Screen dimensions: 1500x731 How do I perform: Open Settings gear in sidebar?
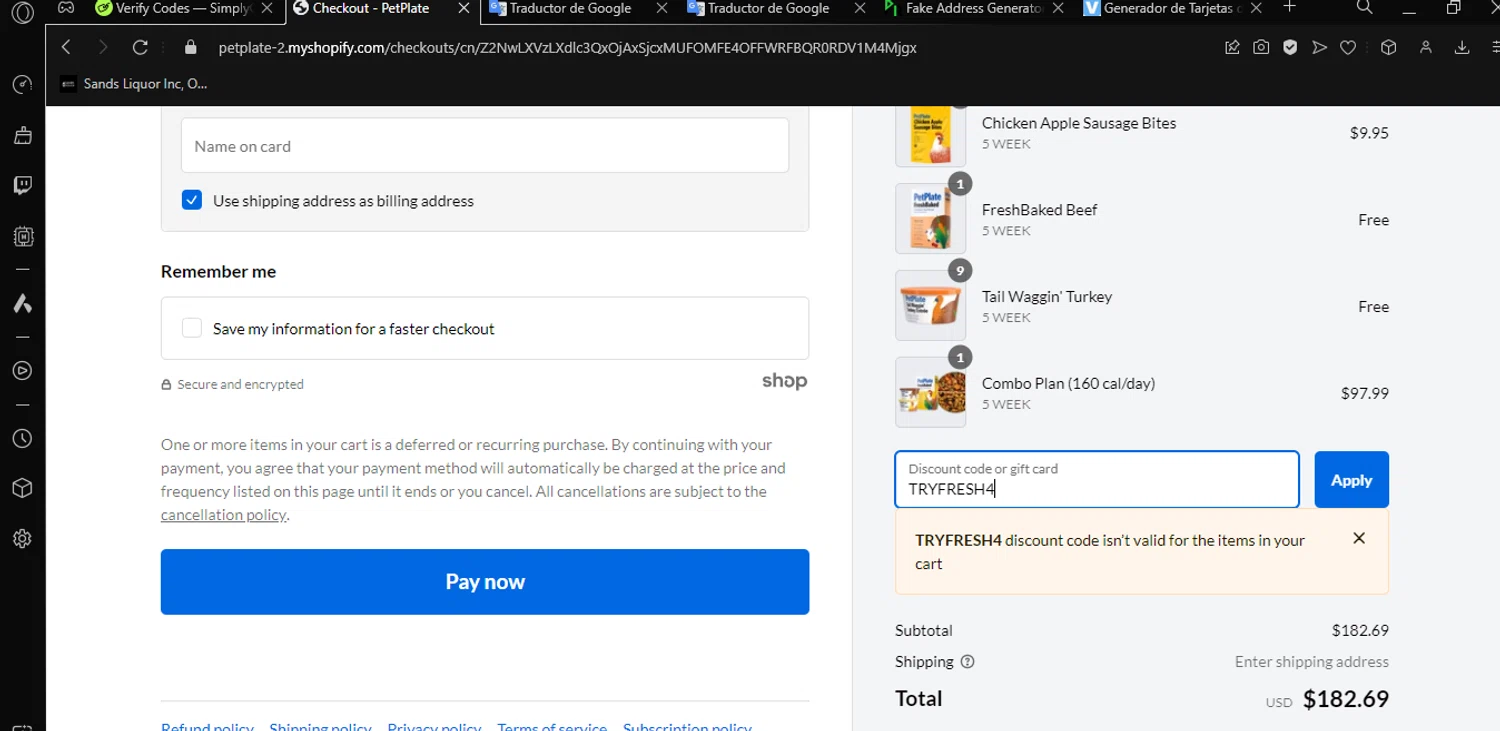pyautogui.click(x=22, y=539)
